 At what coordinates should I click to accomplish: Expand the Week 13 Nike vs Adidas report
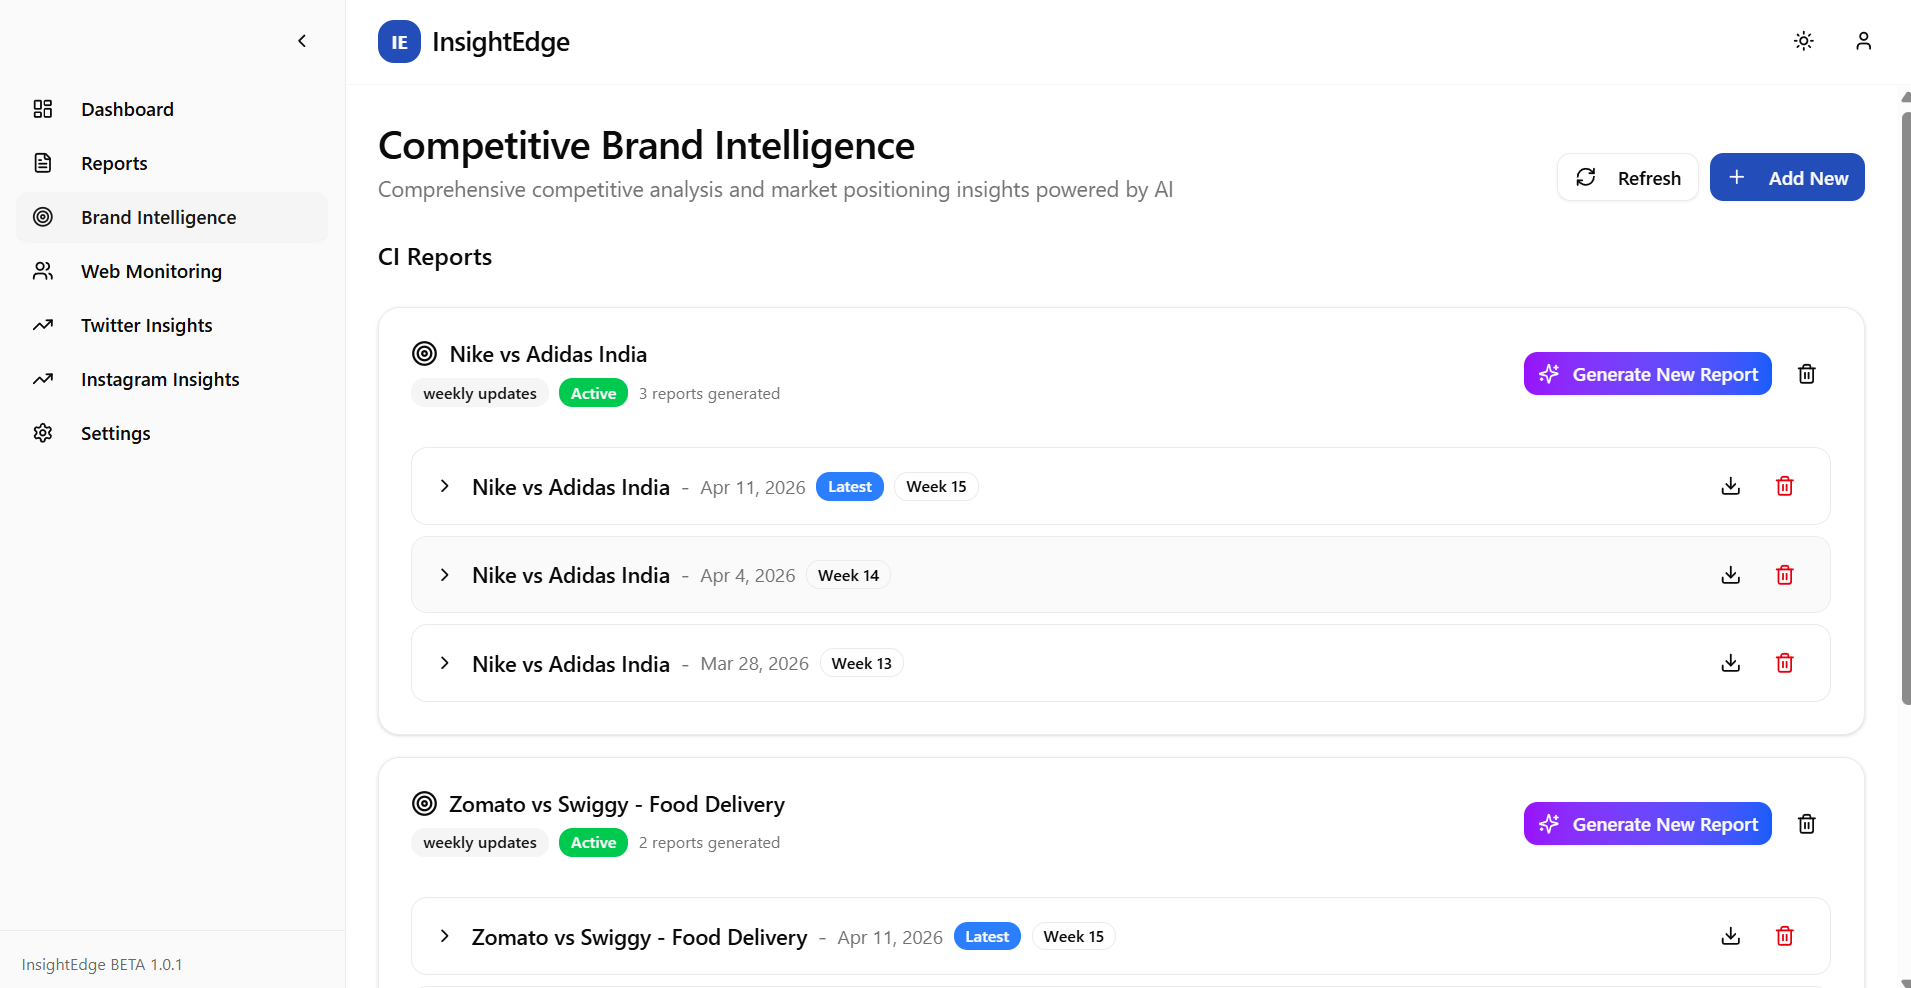point(445,663)
